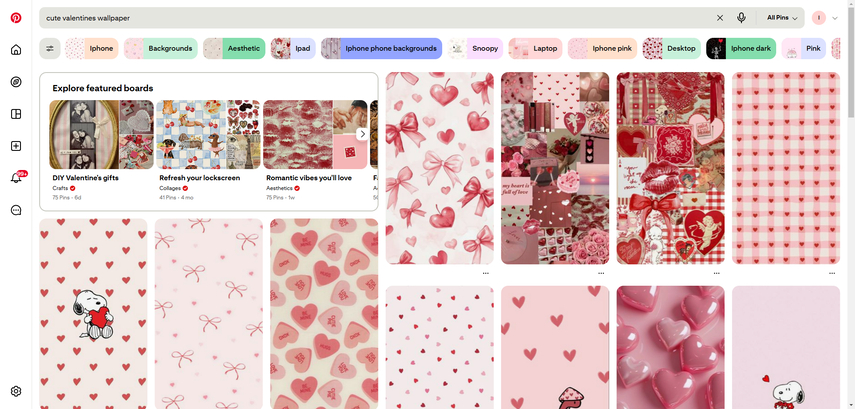
Task: Open the pink bows on pale background pin
Action: 209,314
